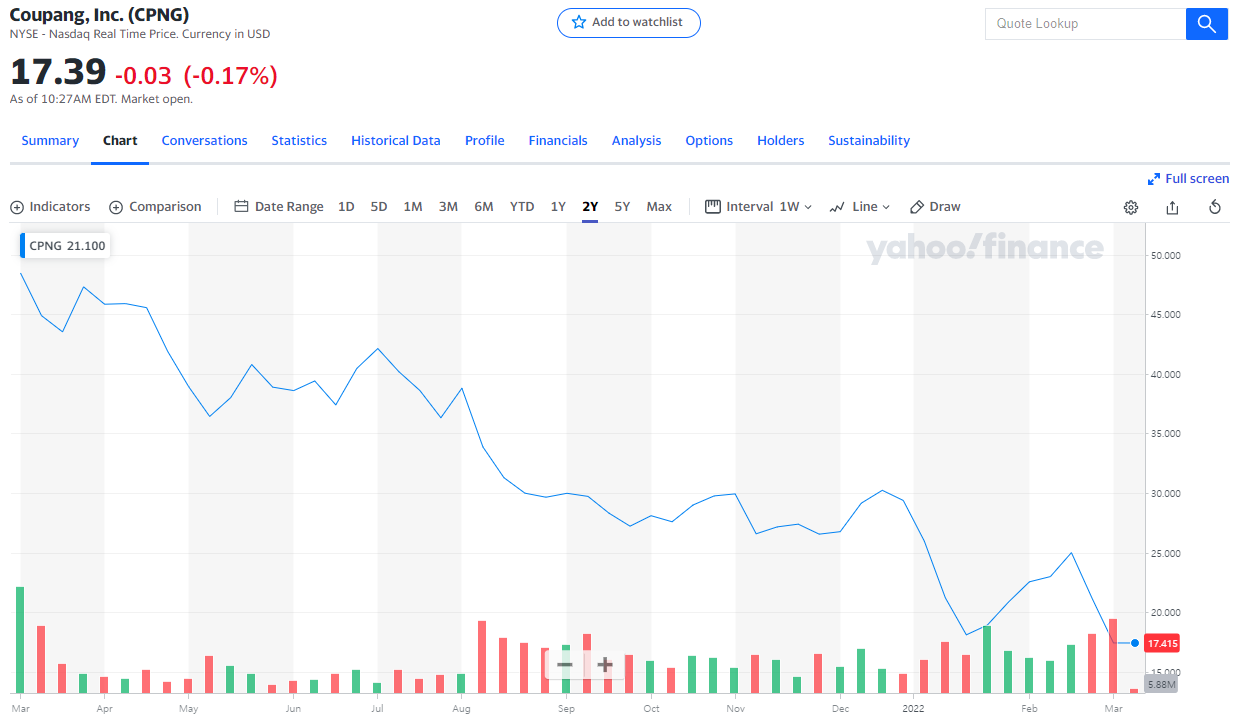Open the Historical Data tab

pyautogui.click(x=396, y=141)
